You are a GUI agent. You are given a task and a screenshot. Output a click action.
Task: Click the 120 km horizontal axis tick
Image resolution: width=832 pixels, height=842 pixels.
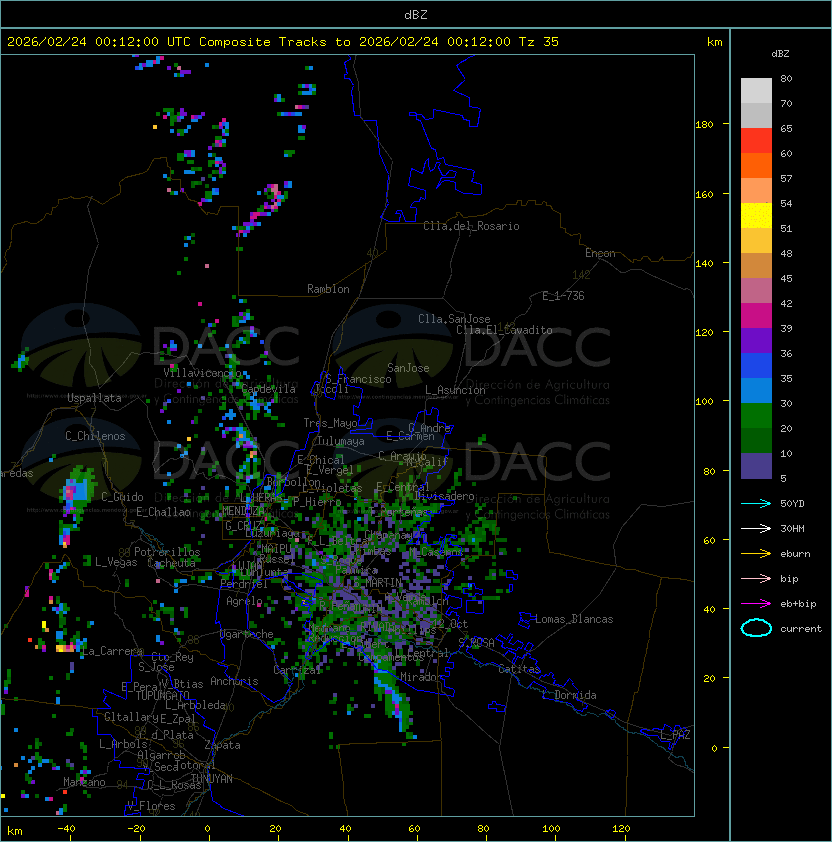(621, 829)
